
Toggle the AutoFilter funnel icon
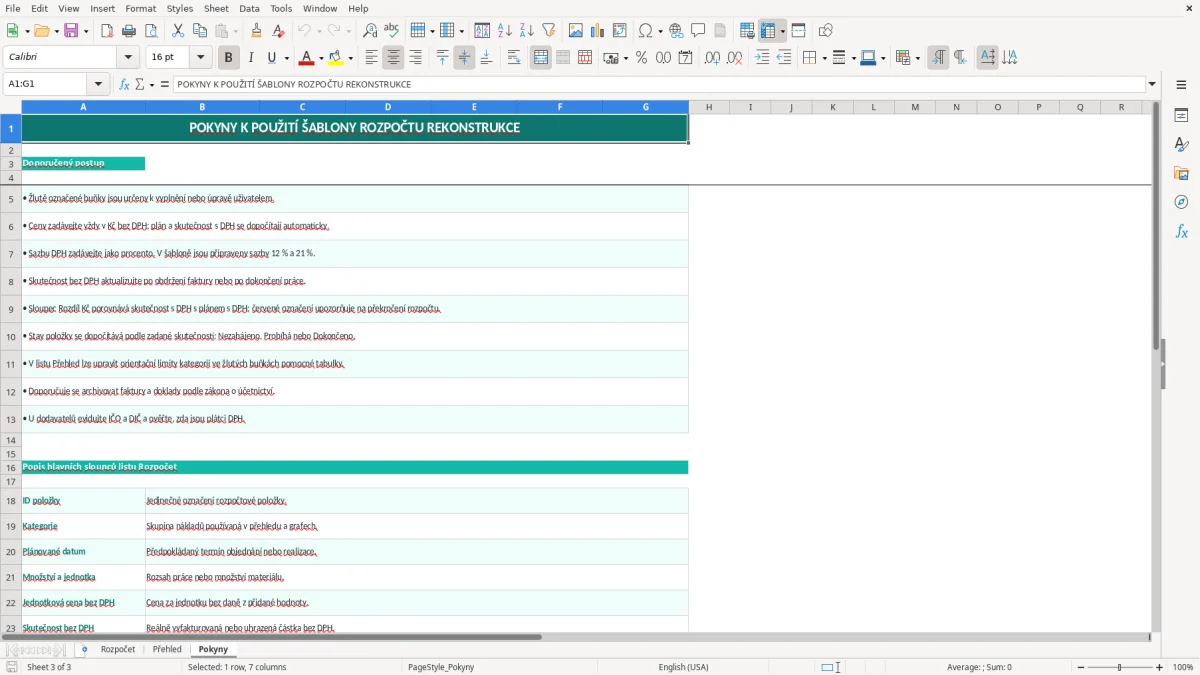click(549, 31)
